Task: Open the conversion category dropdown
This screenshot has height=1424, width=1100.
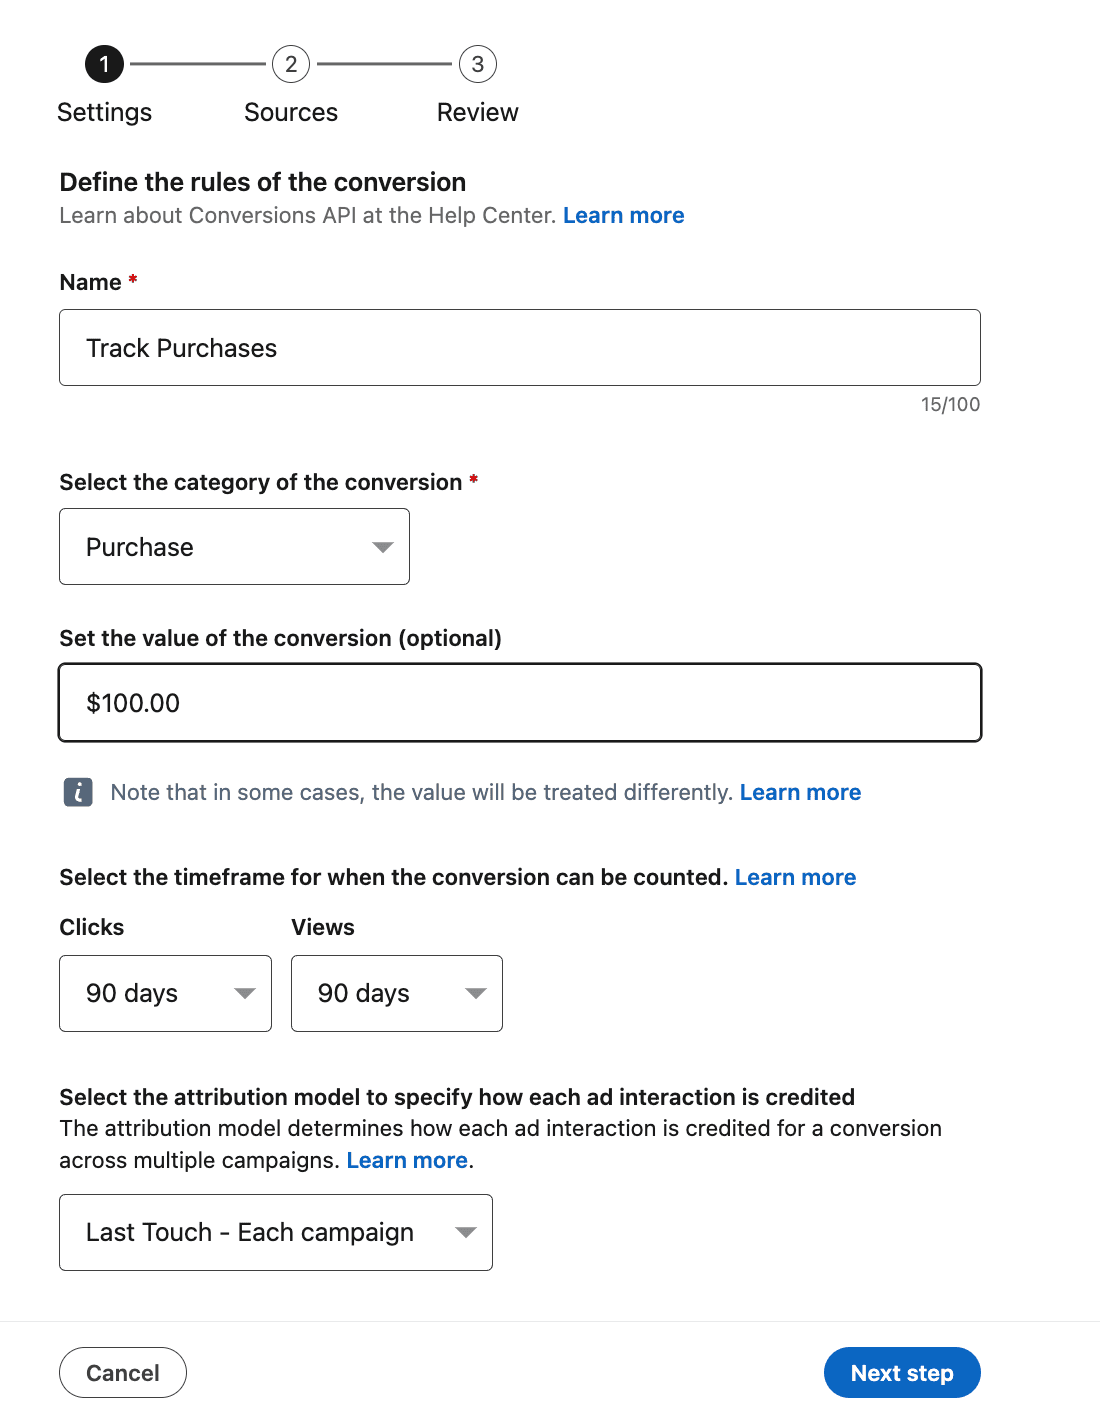Action: (x=234, y=547)
